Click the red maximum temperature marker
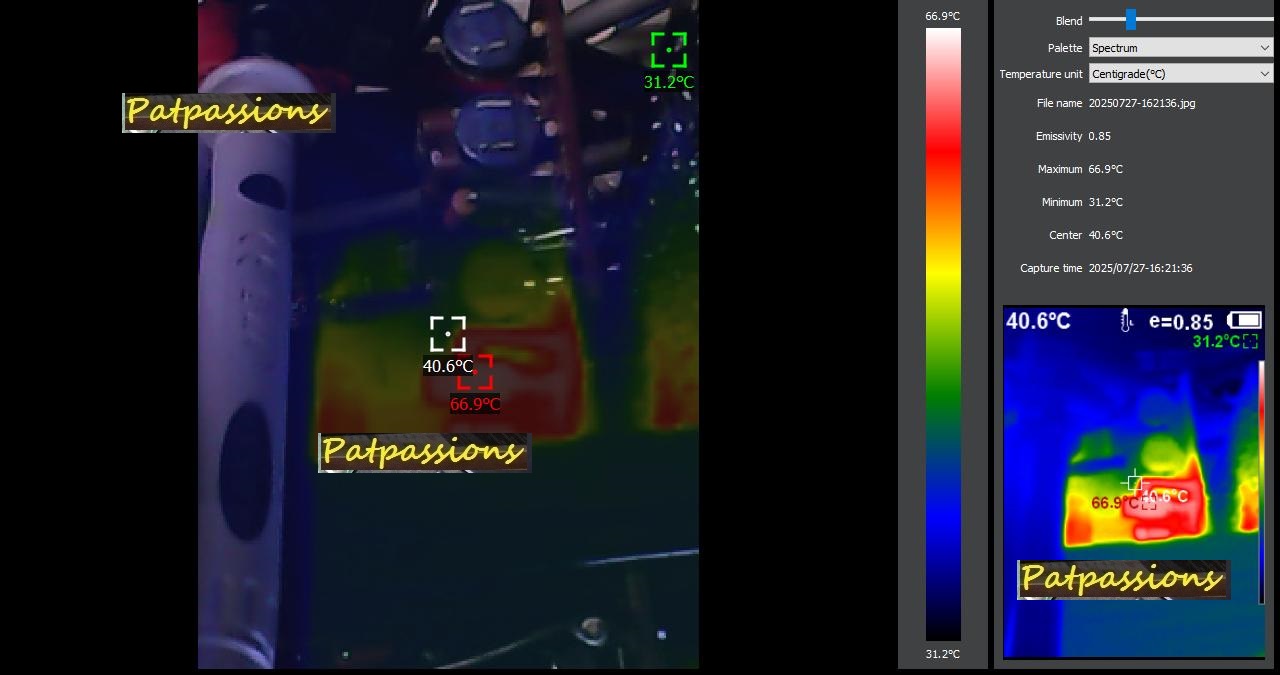 tap(475, 372)
